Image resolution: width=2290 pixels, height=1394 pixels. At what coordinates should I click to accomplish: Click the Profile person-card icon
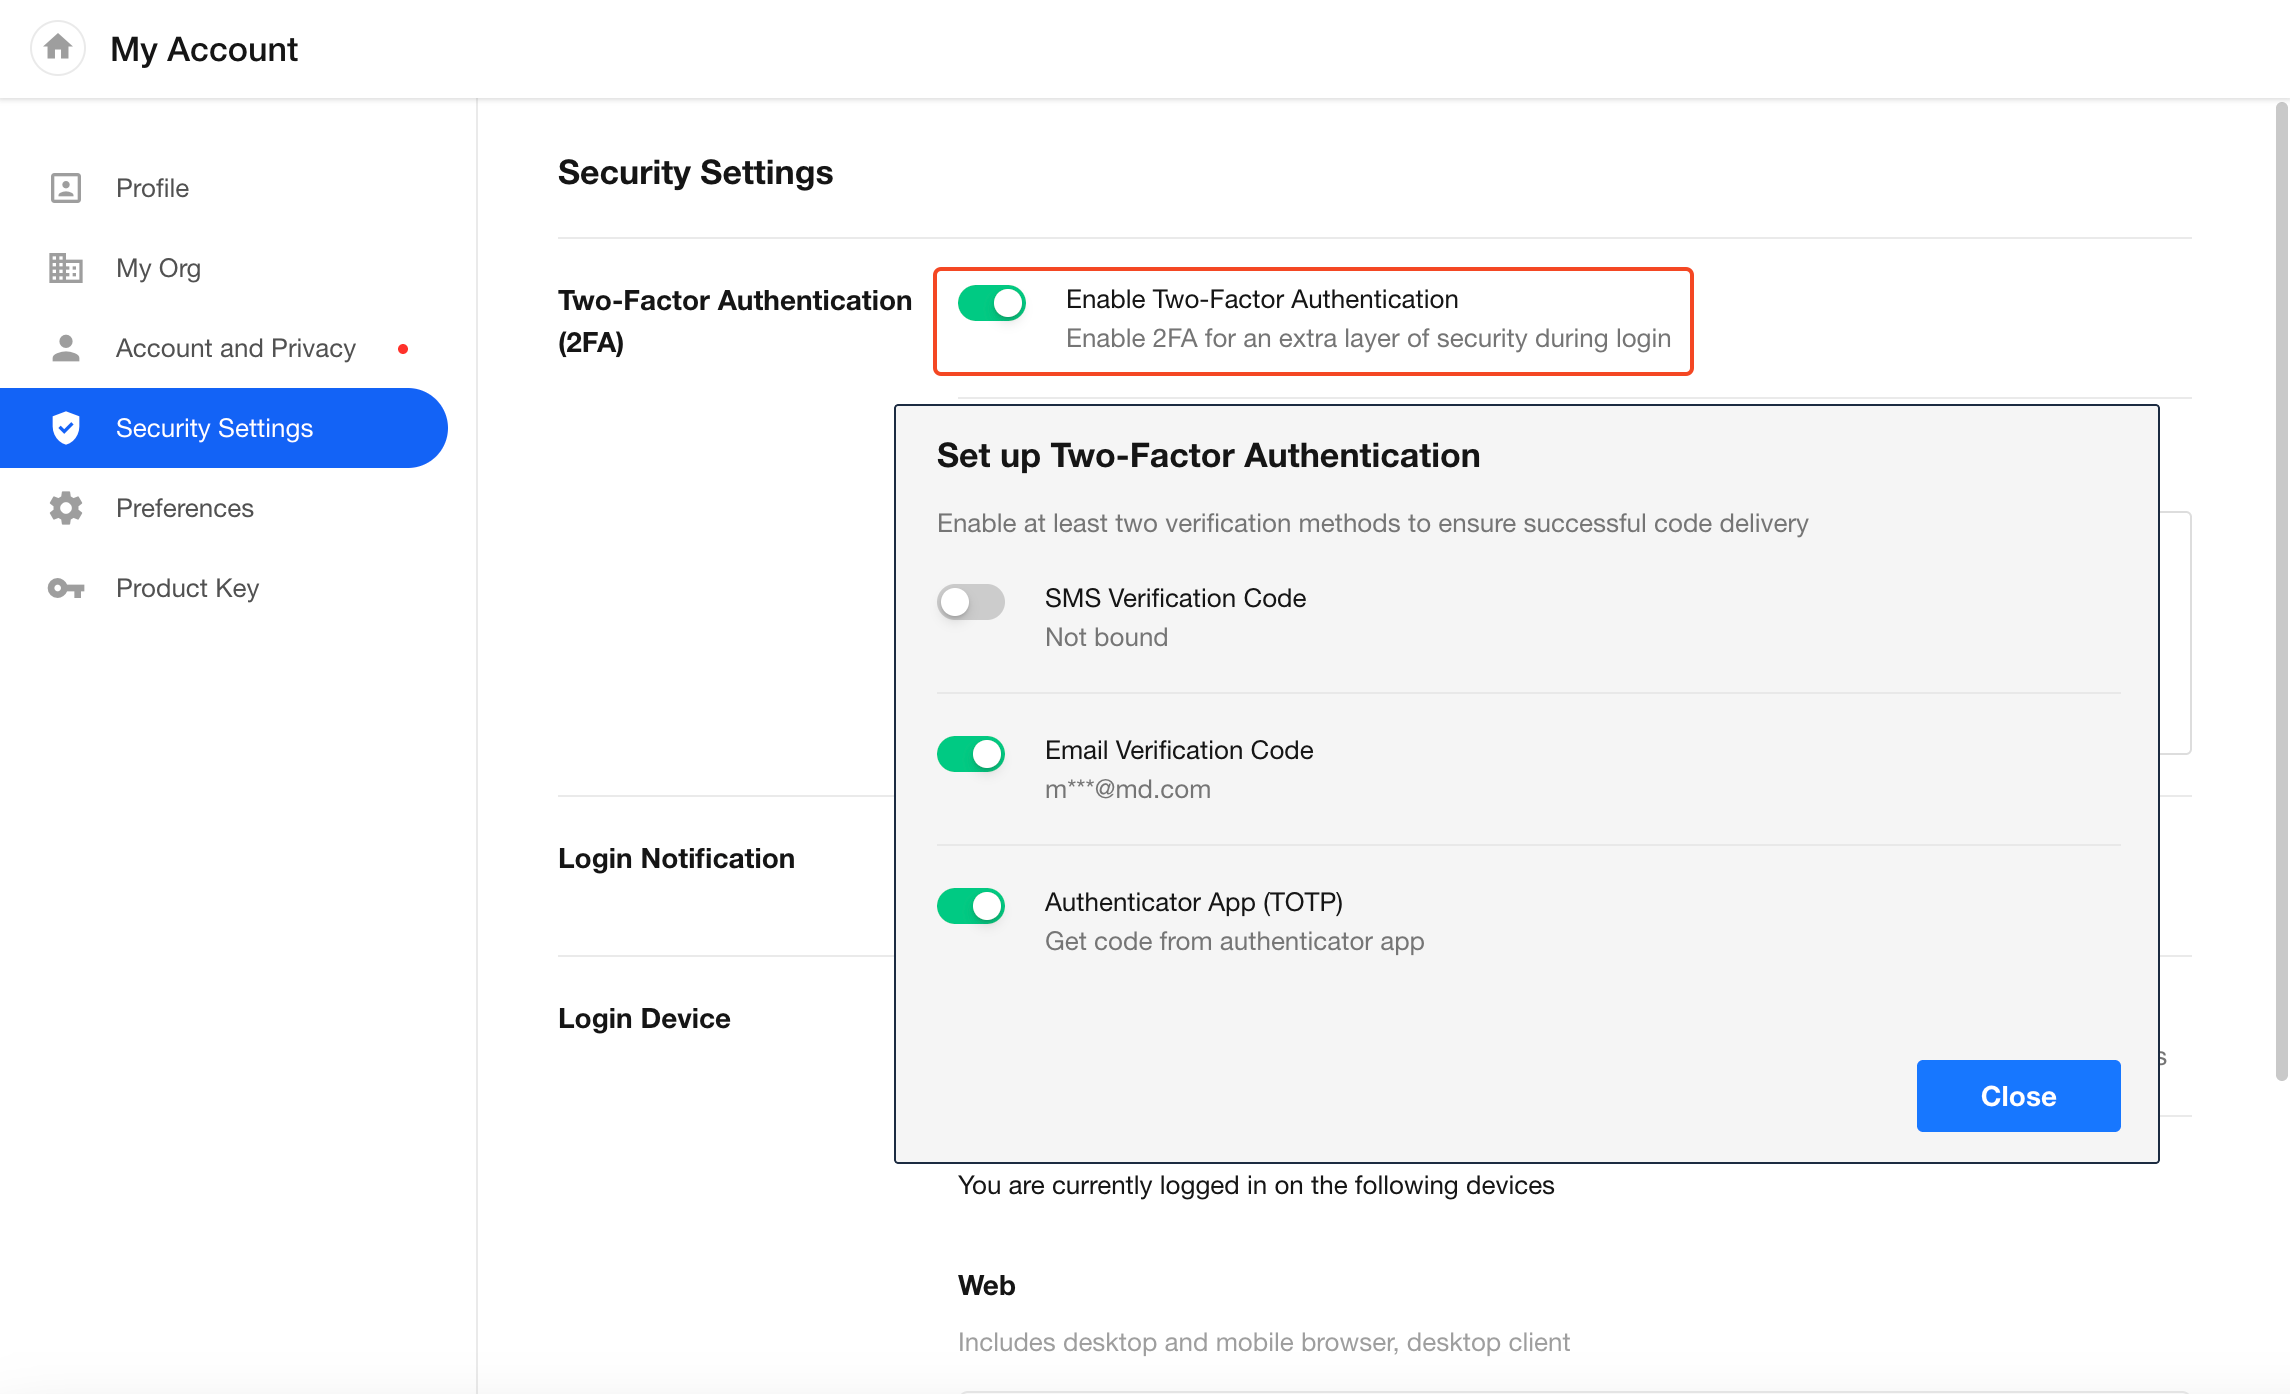pos(66,188)
